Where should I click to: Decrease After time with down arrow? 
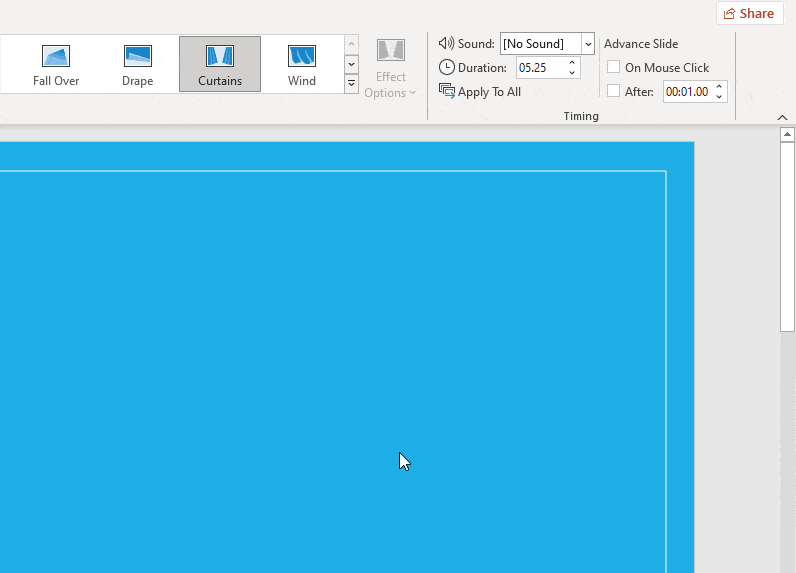click(719, 96)
